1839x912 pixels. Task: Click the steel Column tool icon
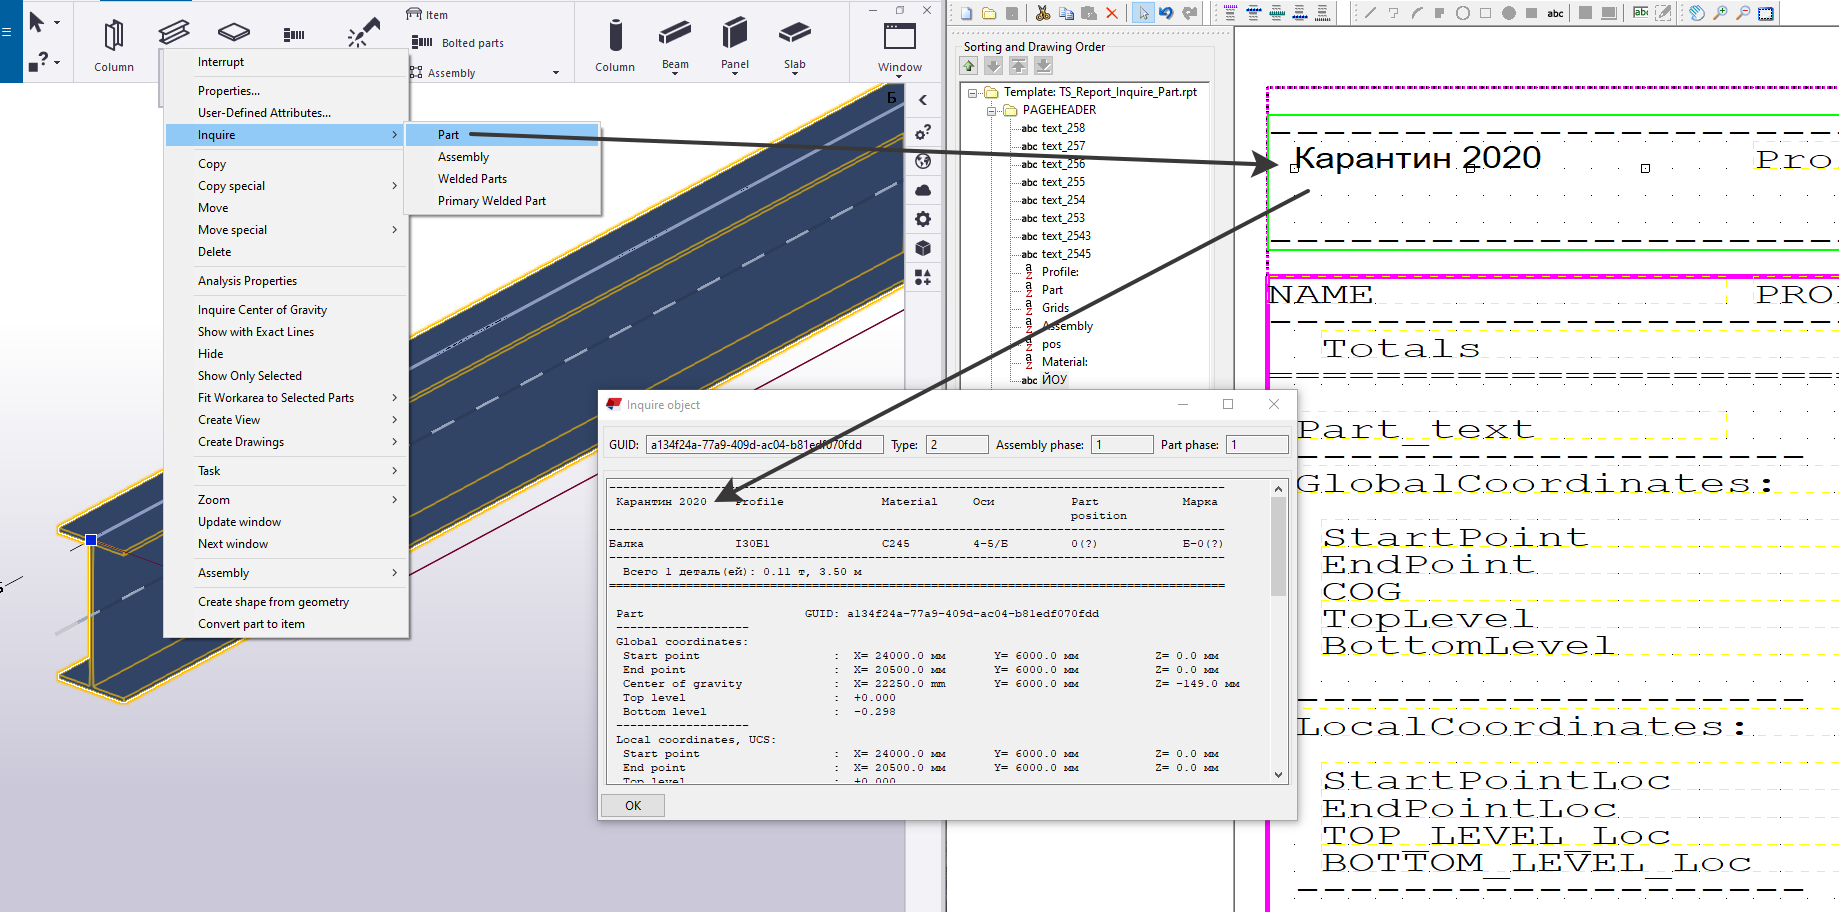point(113,36)
